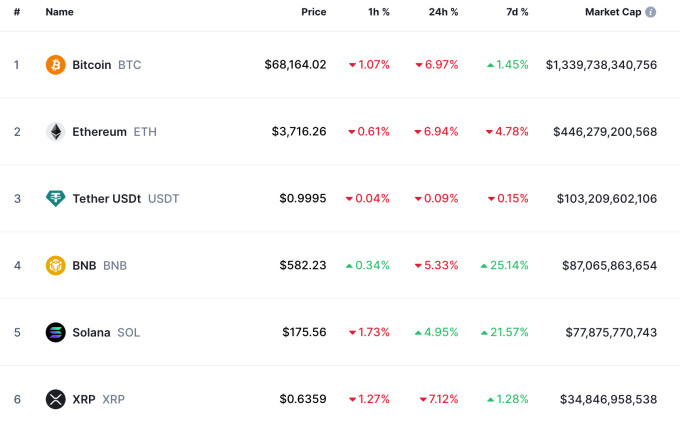The height and width of the screenshot is (423, 680).
Task: Sort by the 24h % column header
Action: pyautogui.click(x=443, y=12)
